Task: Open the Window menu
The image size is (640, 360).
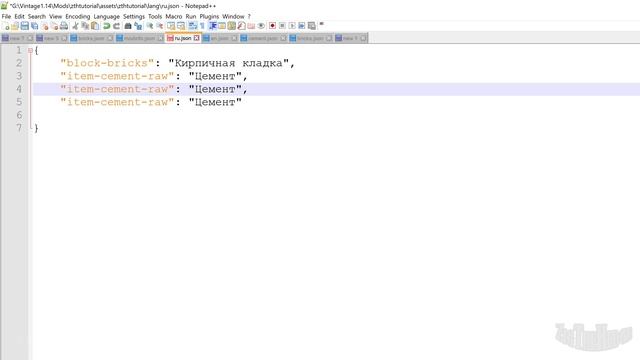Action: (233, 16)
